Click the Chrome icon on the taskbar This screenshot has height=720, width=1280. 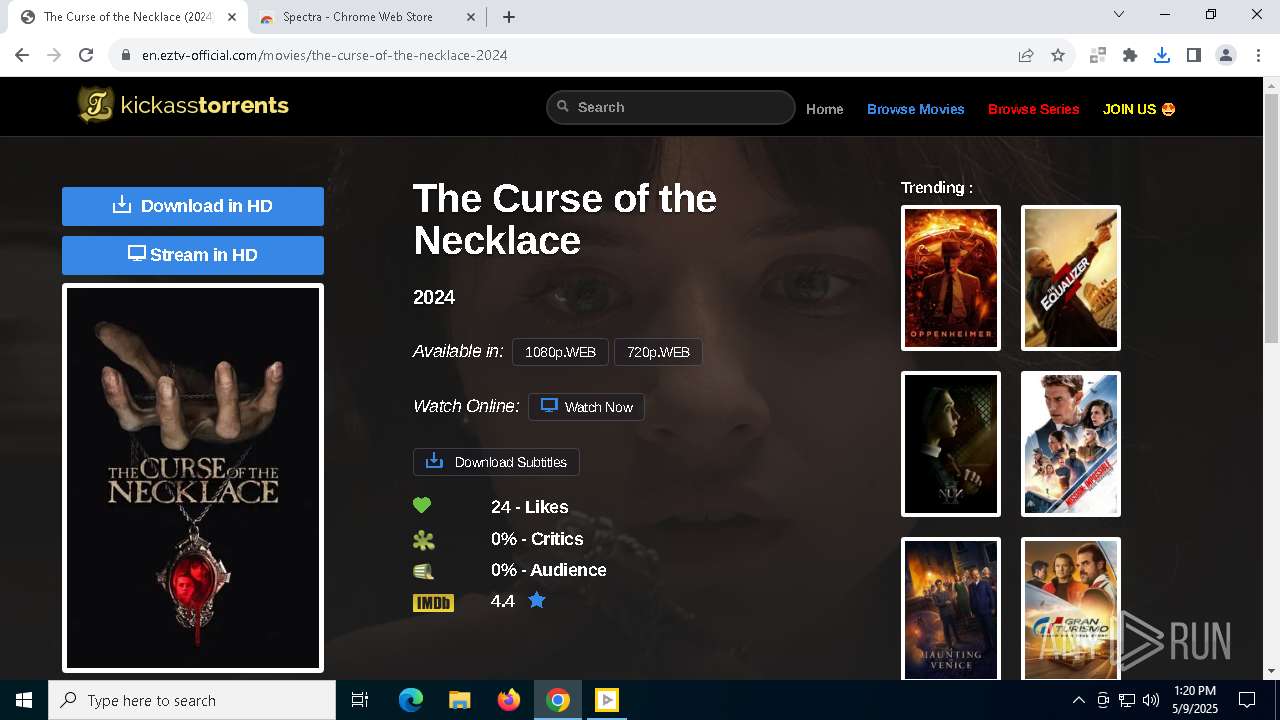558,700
